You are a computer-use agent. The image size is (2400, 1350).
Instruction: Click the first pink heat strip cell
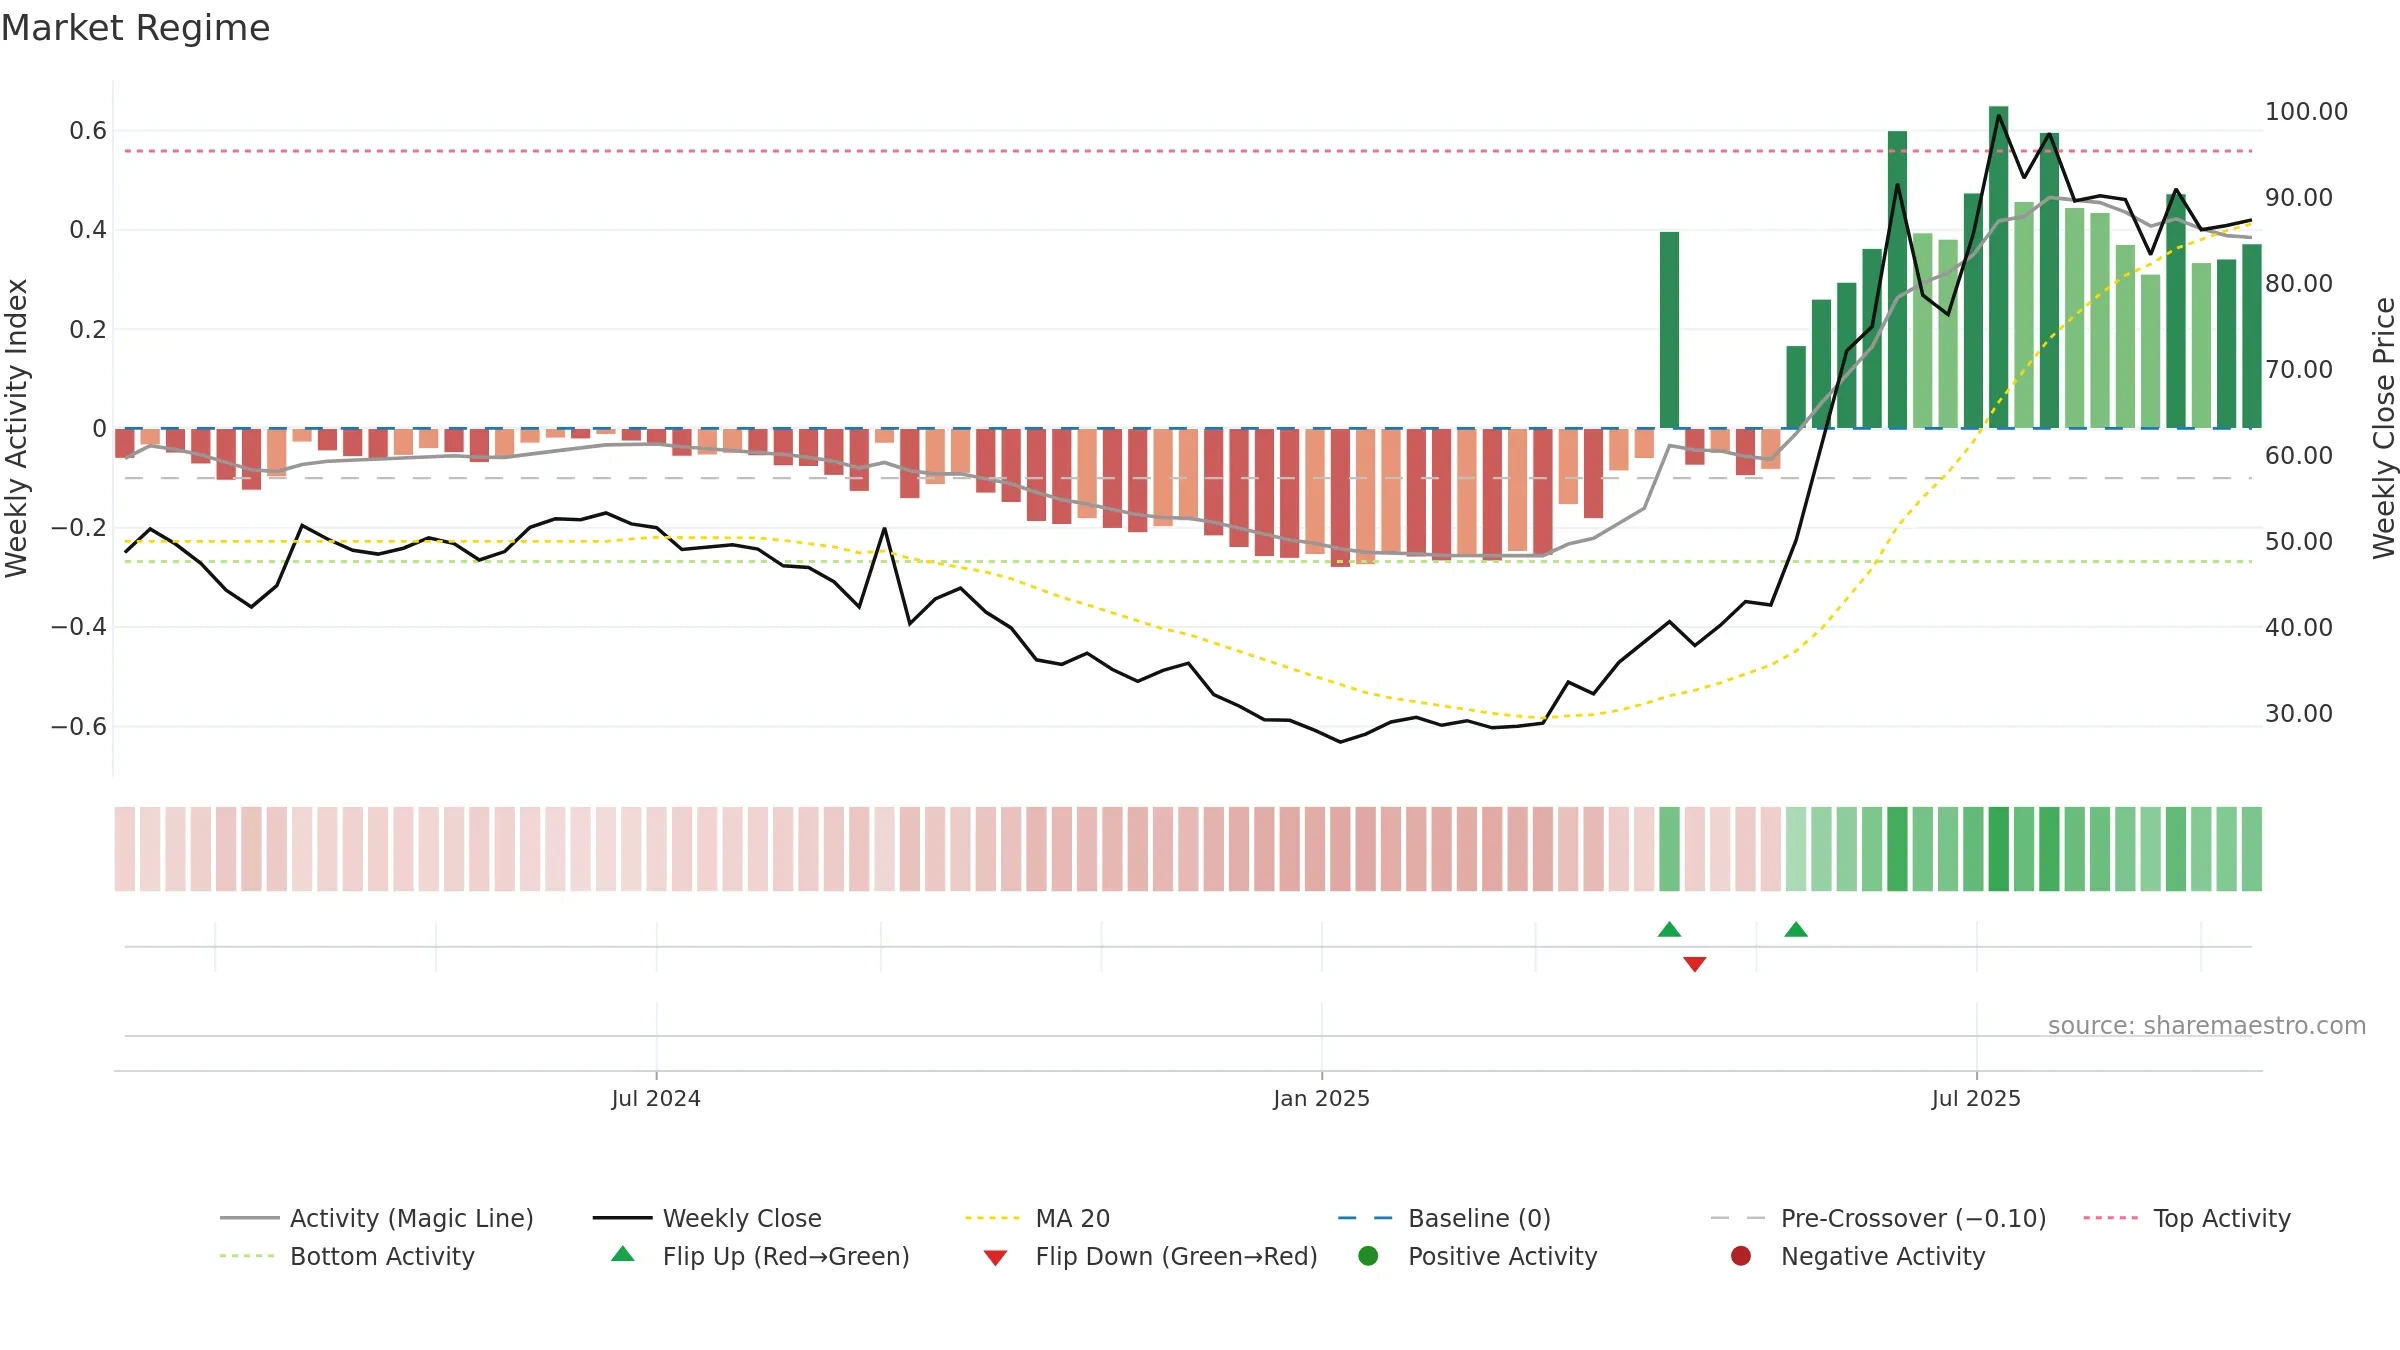point(125,849)
